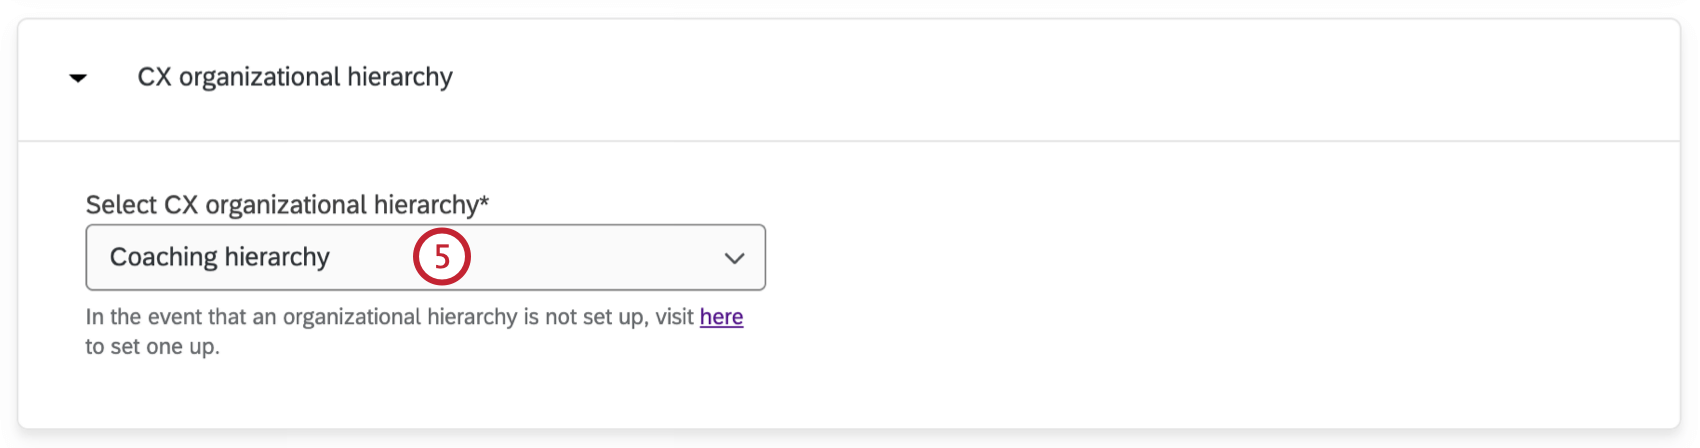The width and height of the screenshot is (1700, 448).
Task: Open the Select CX organizational hierarchy dropdown
Action: tap(425, 257)
